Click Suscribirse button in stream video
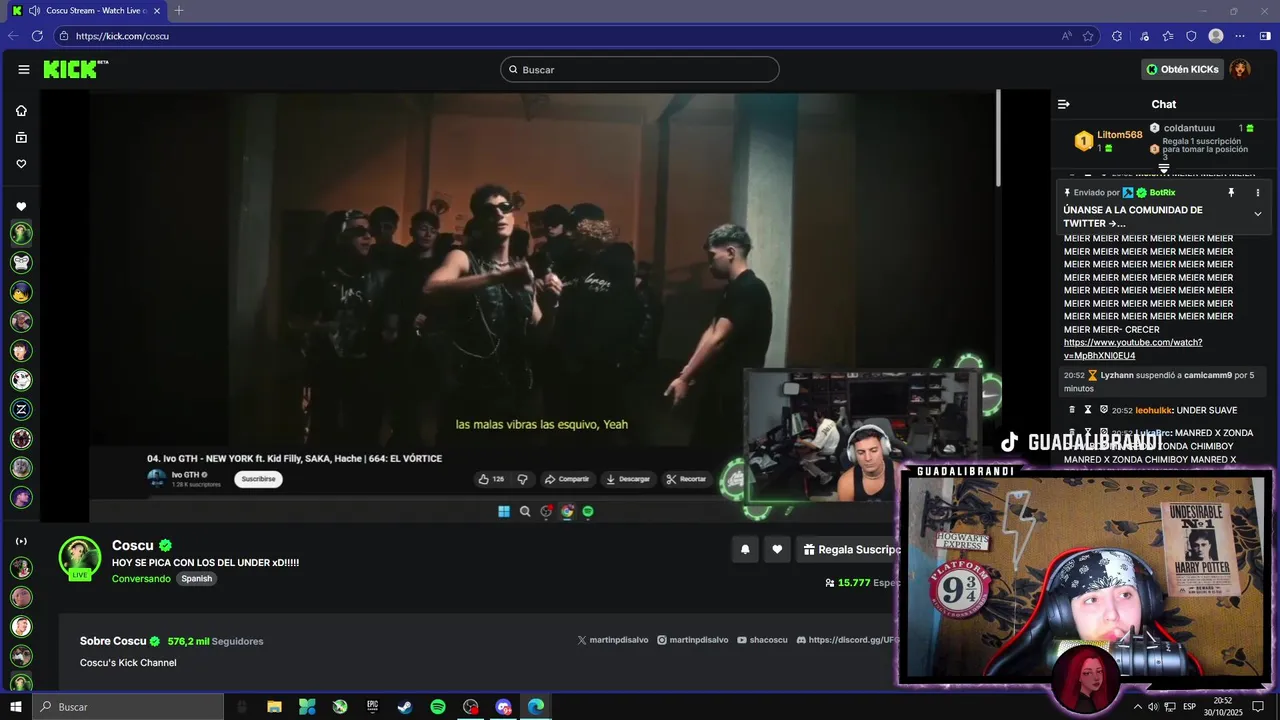Image resolution: width=1280 pixels, height=720 pixels. click(259, 479)
